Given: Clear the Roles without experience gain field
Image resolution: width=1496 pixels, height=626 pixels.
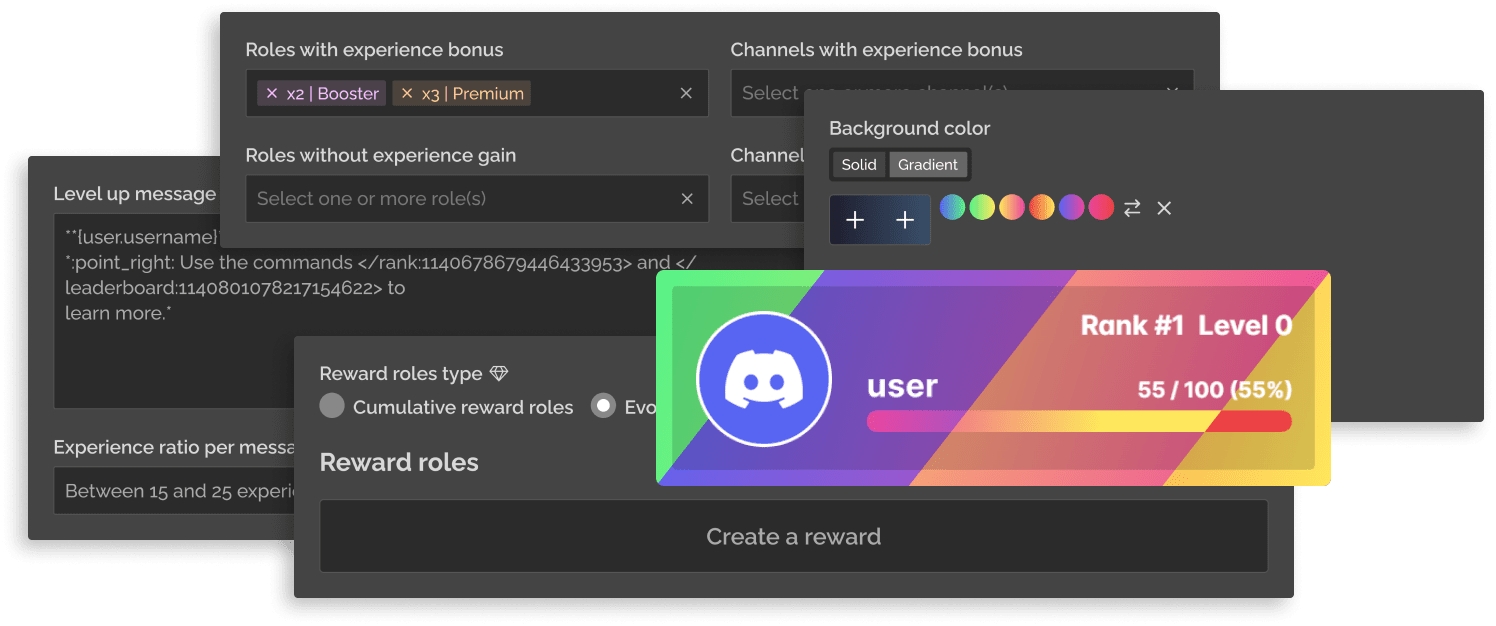Looking at the screenshot, I should [x=686, y=199].
